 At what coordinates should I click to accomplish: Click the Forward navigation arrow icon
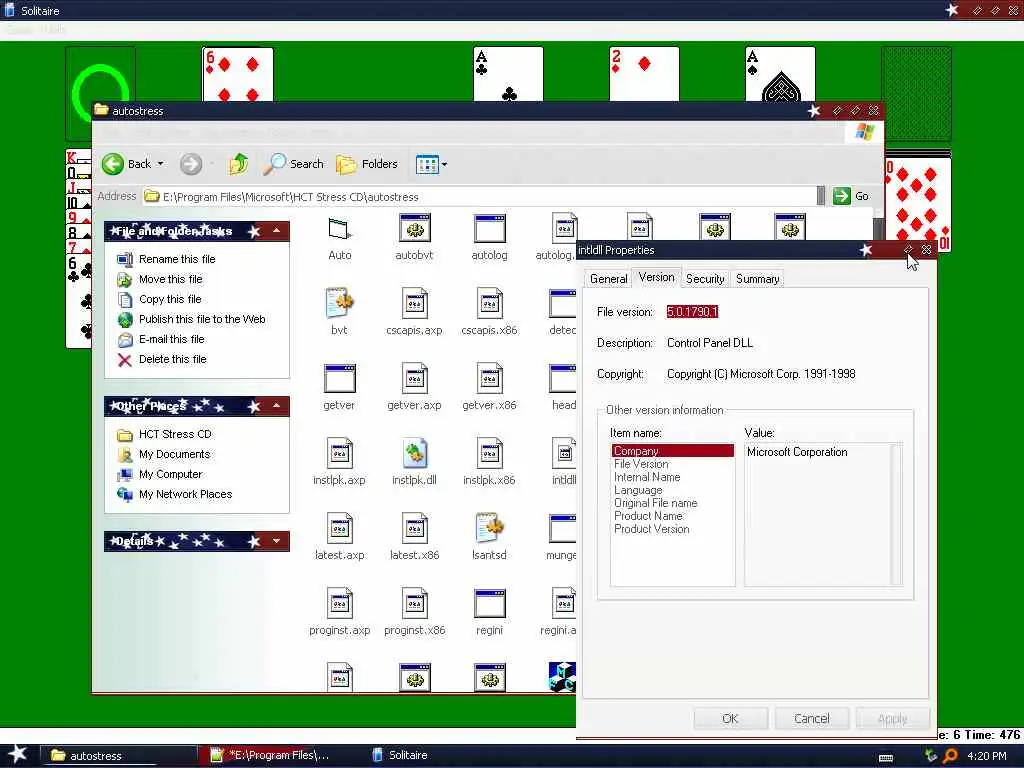click(x=191, y=164)
